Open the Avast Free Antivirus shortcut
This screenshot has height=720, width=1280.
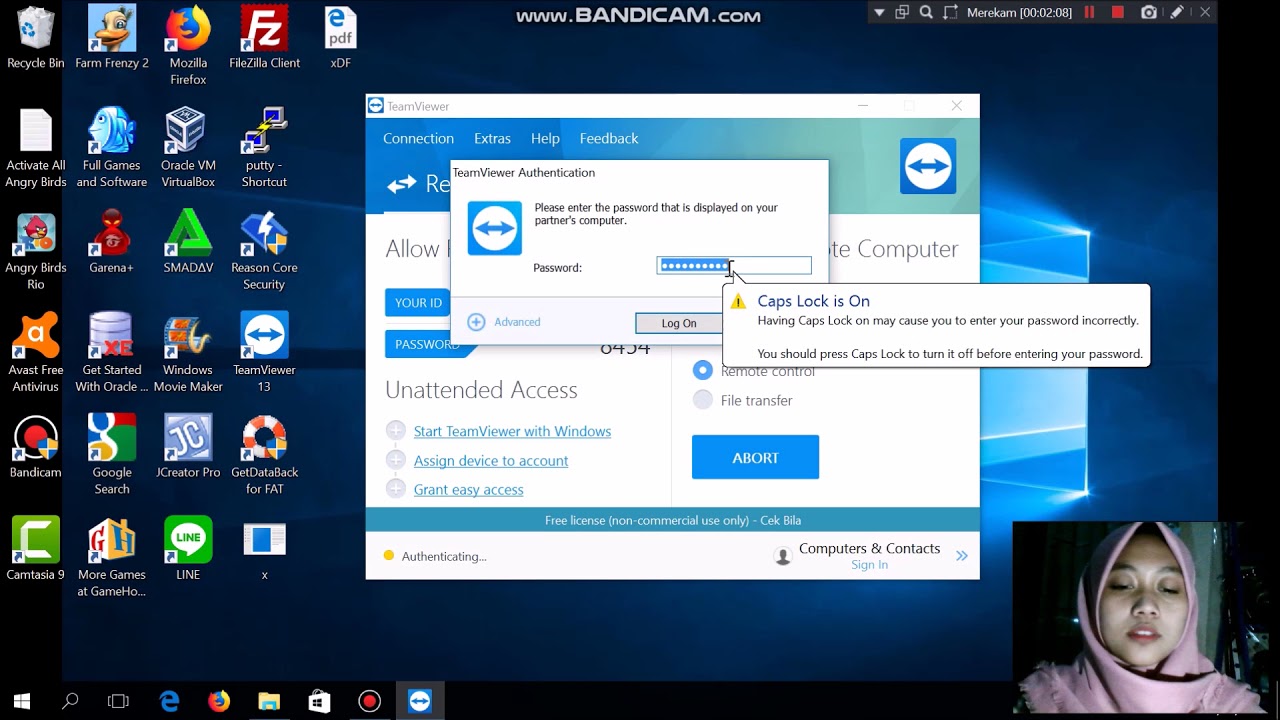[x=36, y=353]
